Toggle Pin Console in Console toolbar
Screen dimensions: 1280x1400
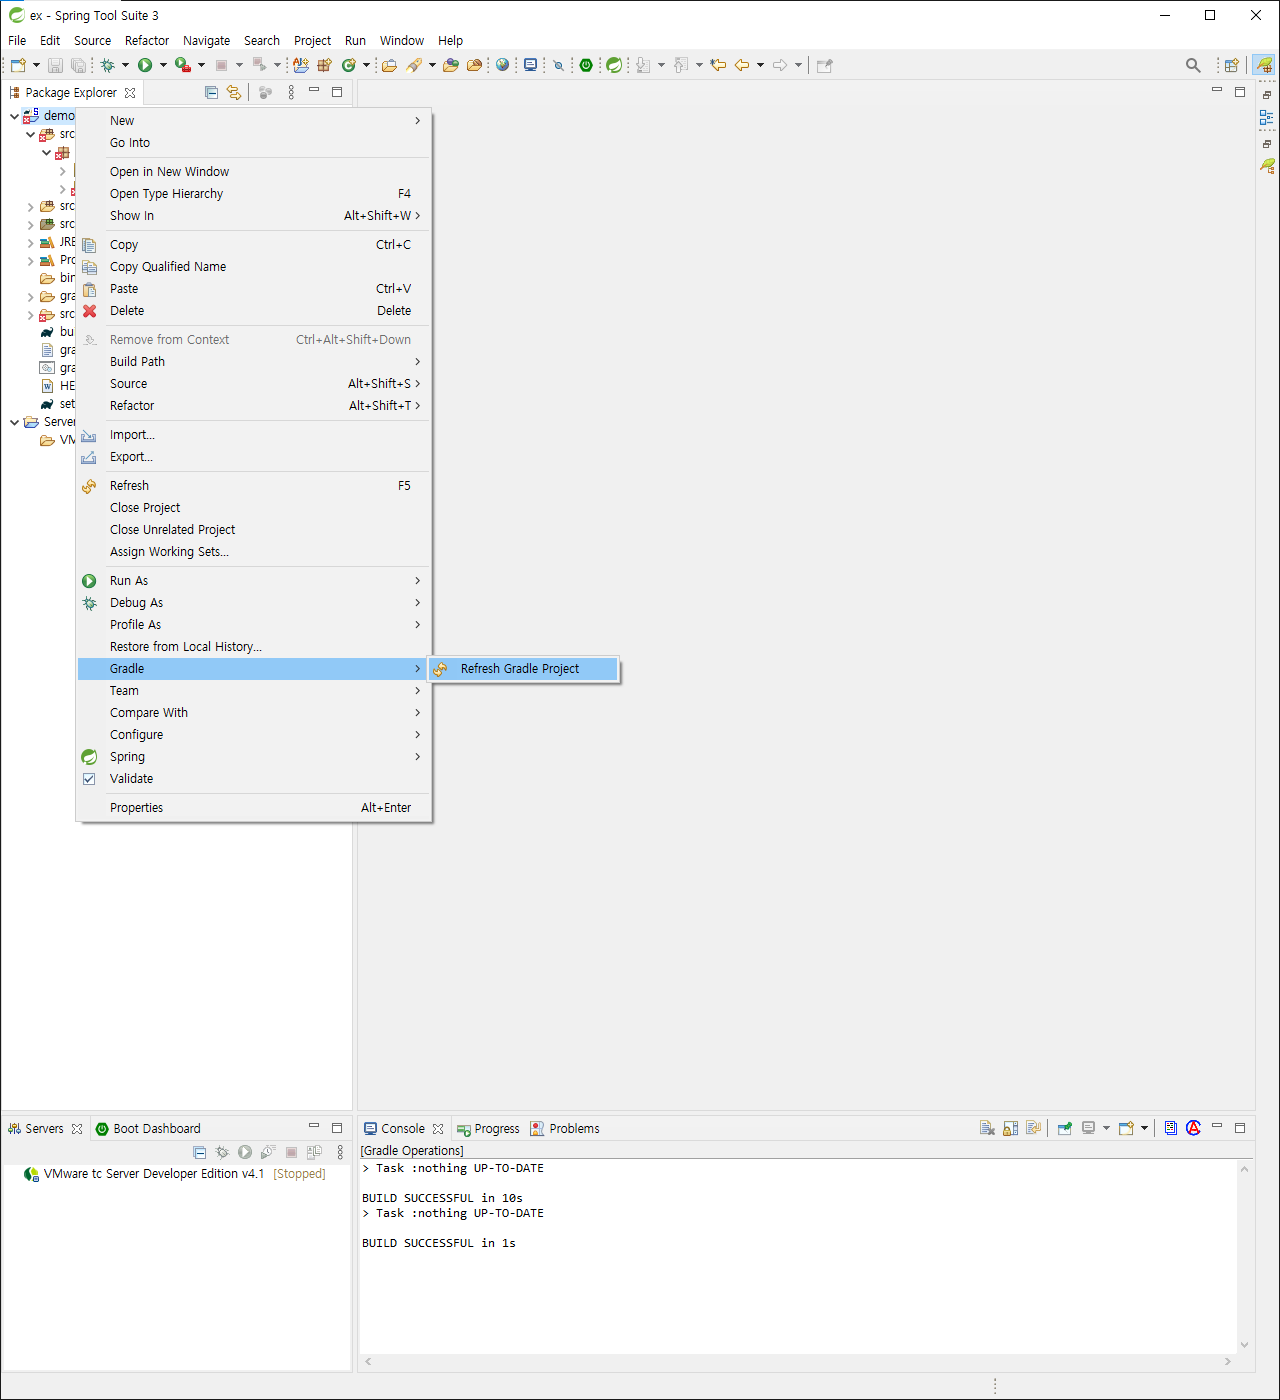click(1065, 1128)
